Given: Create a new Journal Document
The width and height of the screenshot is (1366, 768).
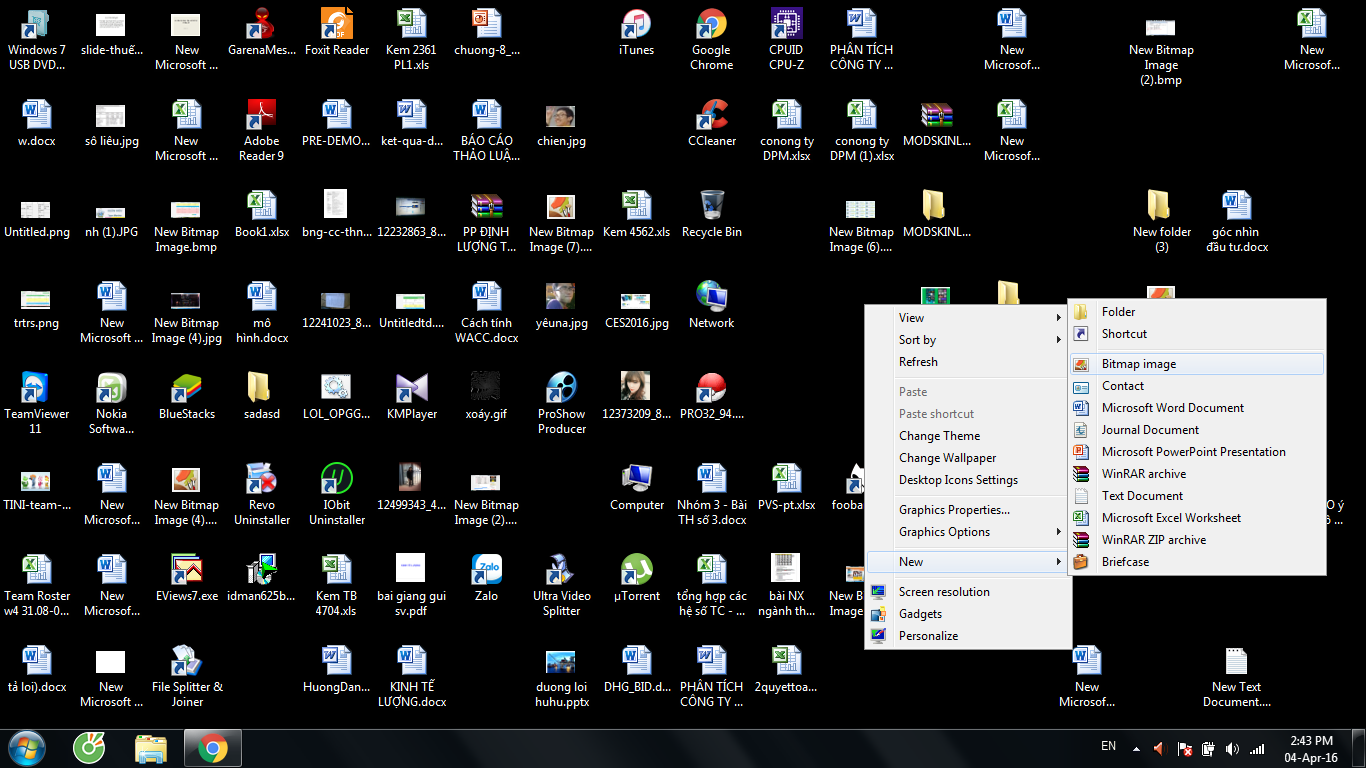Looking at the screenshot, I should point(1197,430).
